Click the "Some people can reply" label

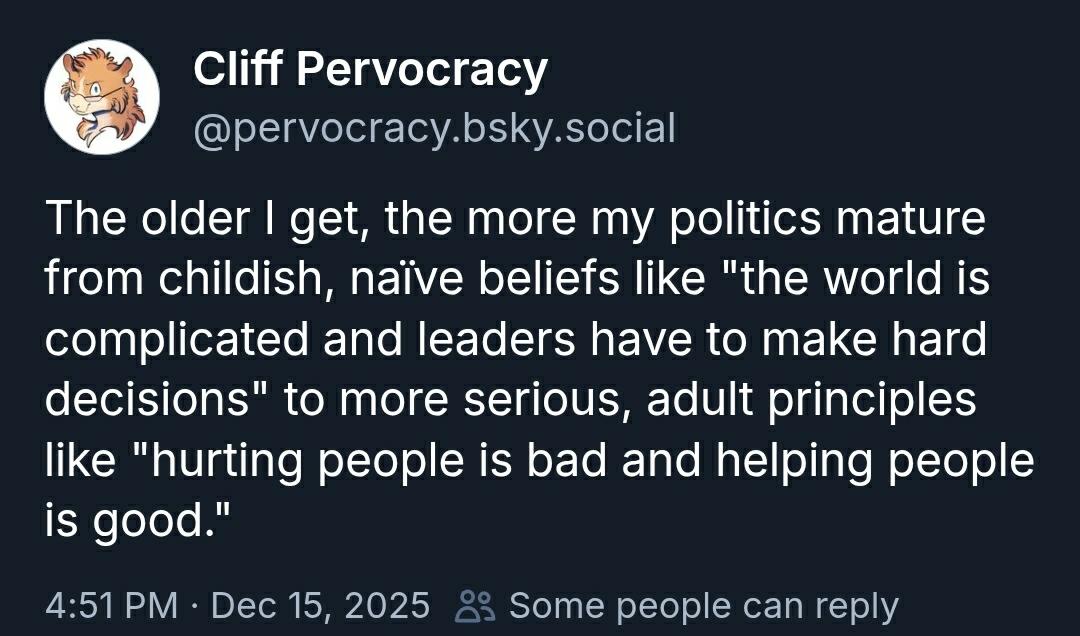click(703, 606)
